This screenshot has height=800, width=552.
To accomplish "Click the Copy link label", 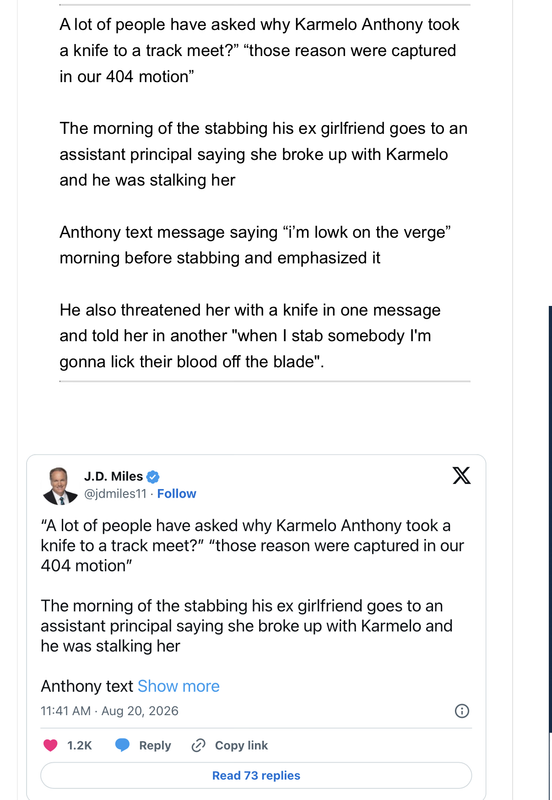I will pos(241,745).
